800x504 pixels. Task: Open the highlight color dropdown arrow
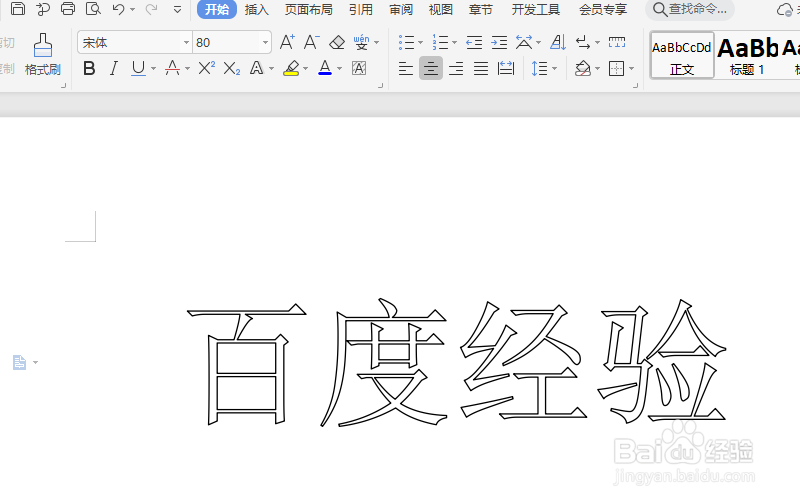pos(306,68)
